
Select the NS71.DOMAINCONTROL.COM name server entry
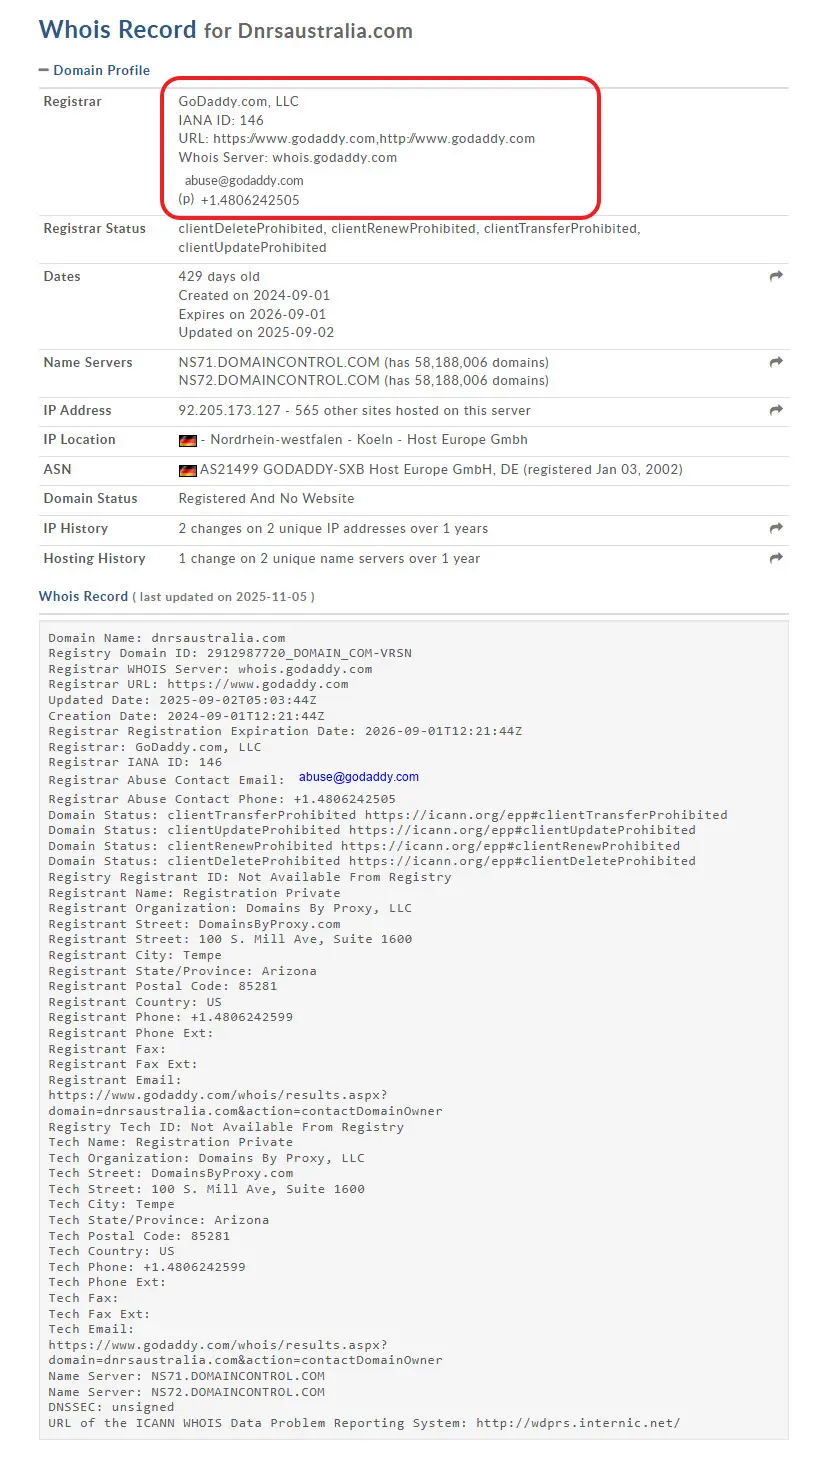(279, 362)
